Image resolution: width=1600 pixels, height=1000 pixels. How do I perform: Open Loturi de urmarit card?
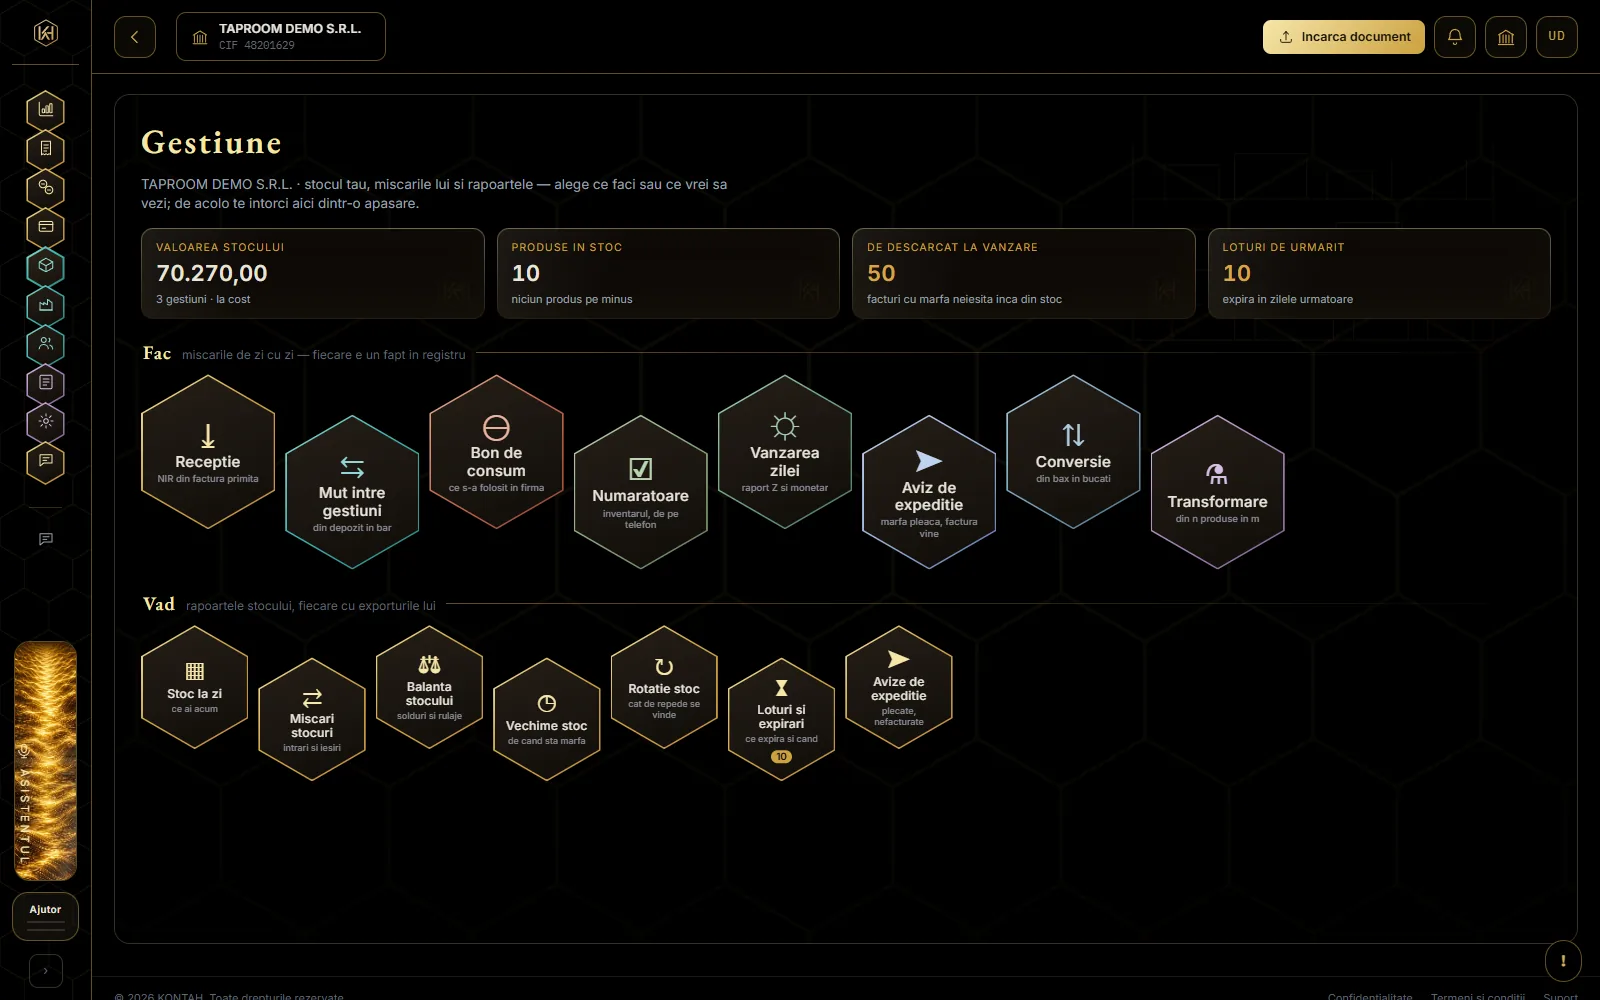click(1379, 274)
